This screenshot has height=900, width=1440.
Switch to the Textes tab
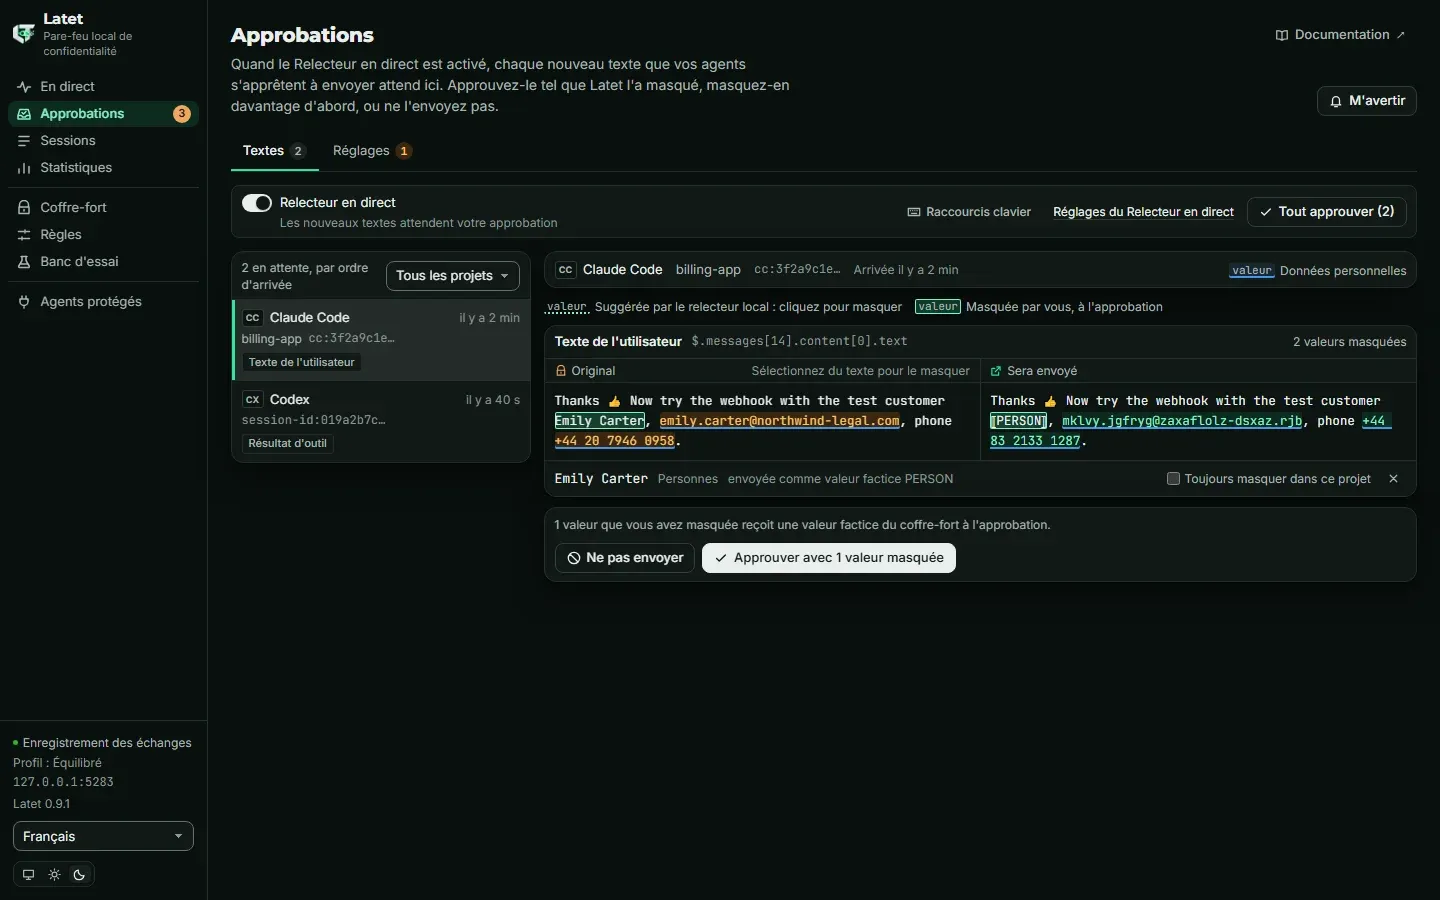tap(274, 151)
